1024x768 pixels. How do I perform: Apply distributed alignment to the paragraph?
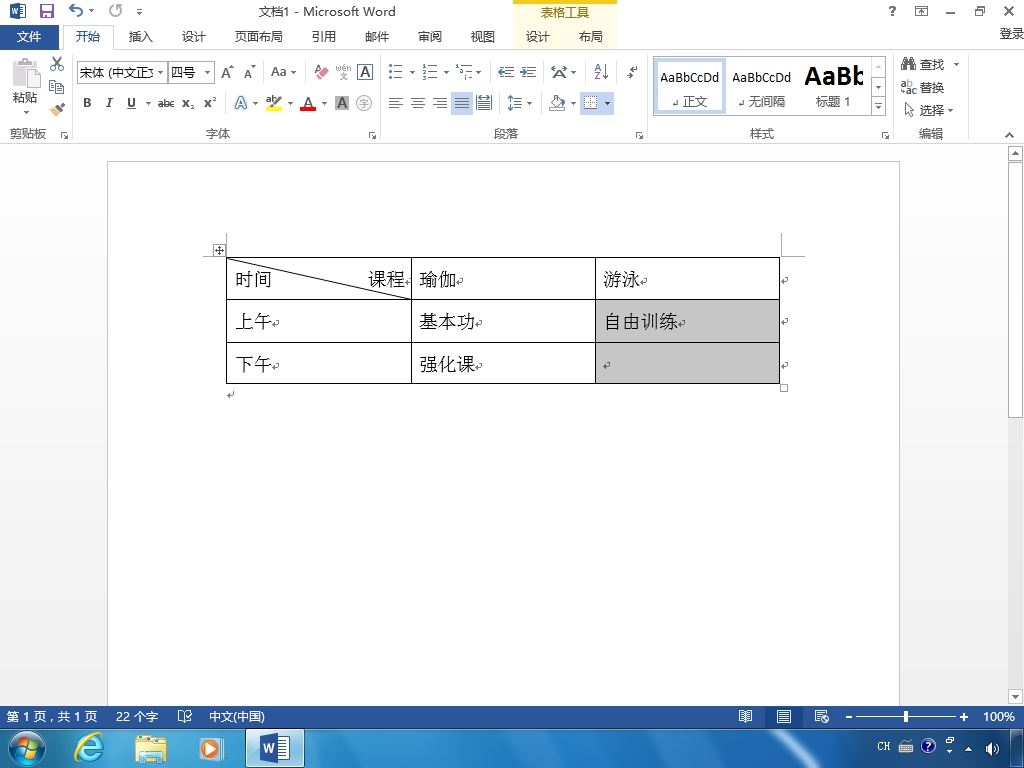point(484,103)
